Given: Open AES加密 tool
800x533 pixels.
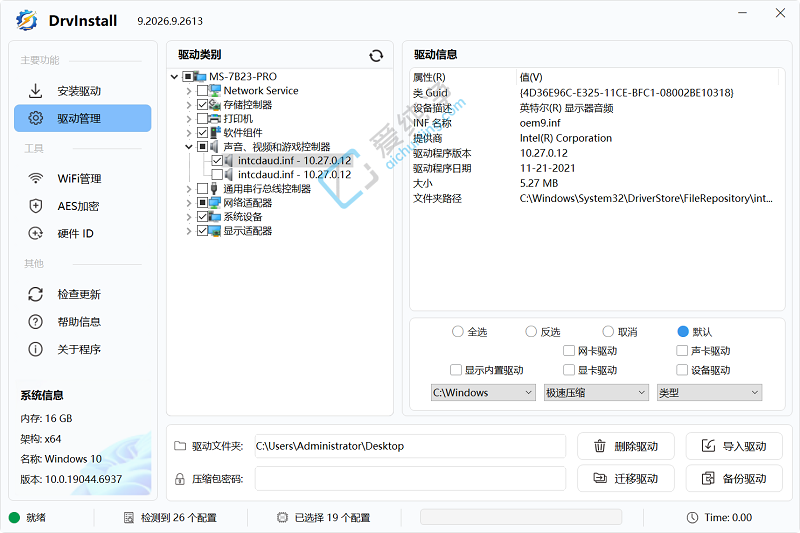Looking at the screenshot, I should 83,206.
